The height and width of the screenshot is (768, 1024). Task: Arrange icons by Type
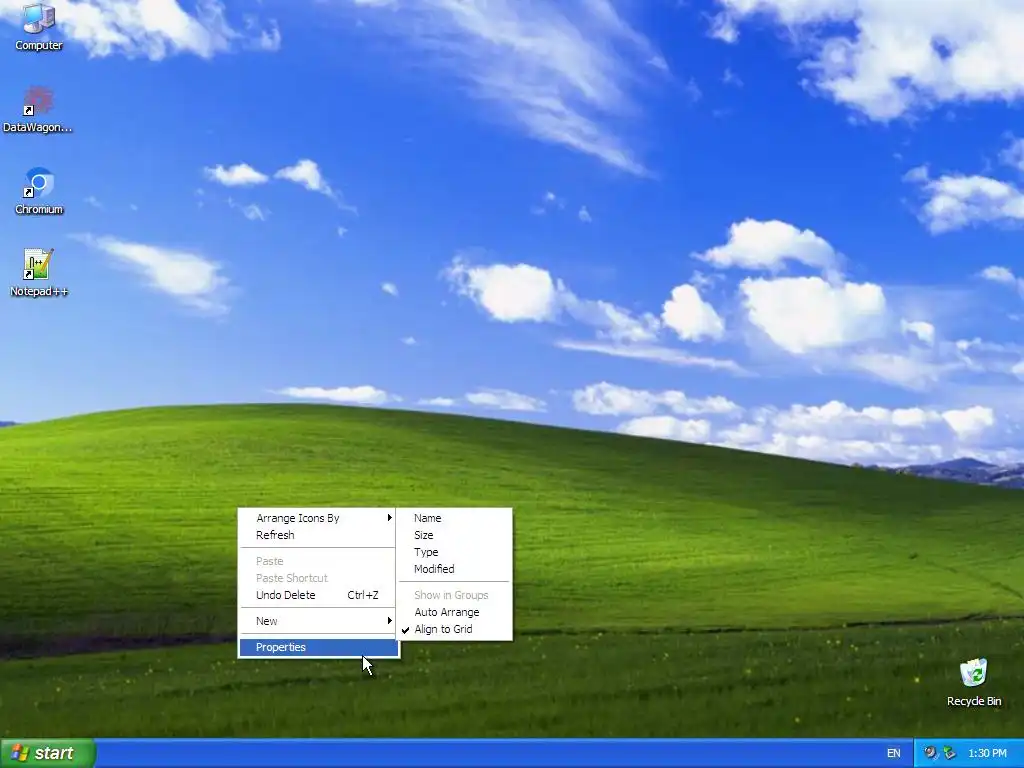point(455,552)
